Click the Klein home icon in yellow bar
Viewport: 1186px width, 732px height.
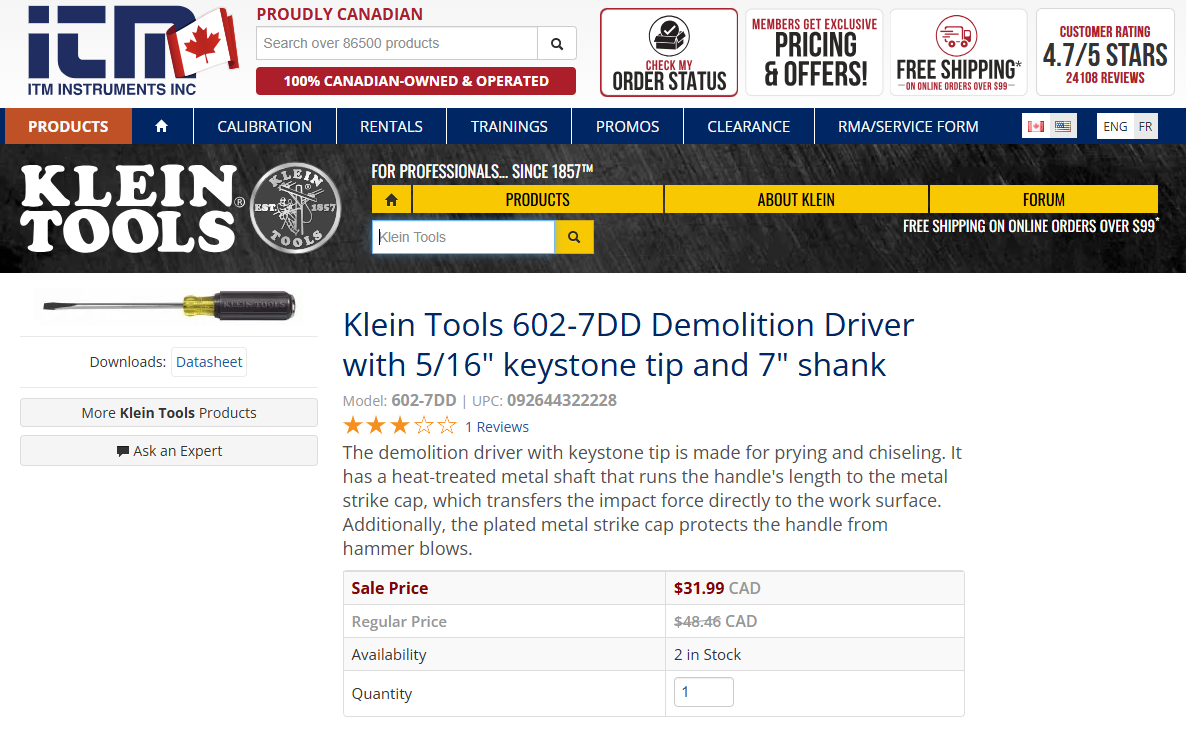391,199
